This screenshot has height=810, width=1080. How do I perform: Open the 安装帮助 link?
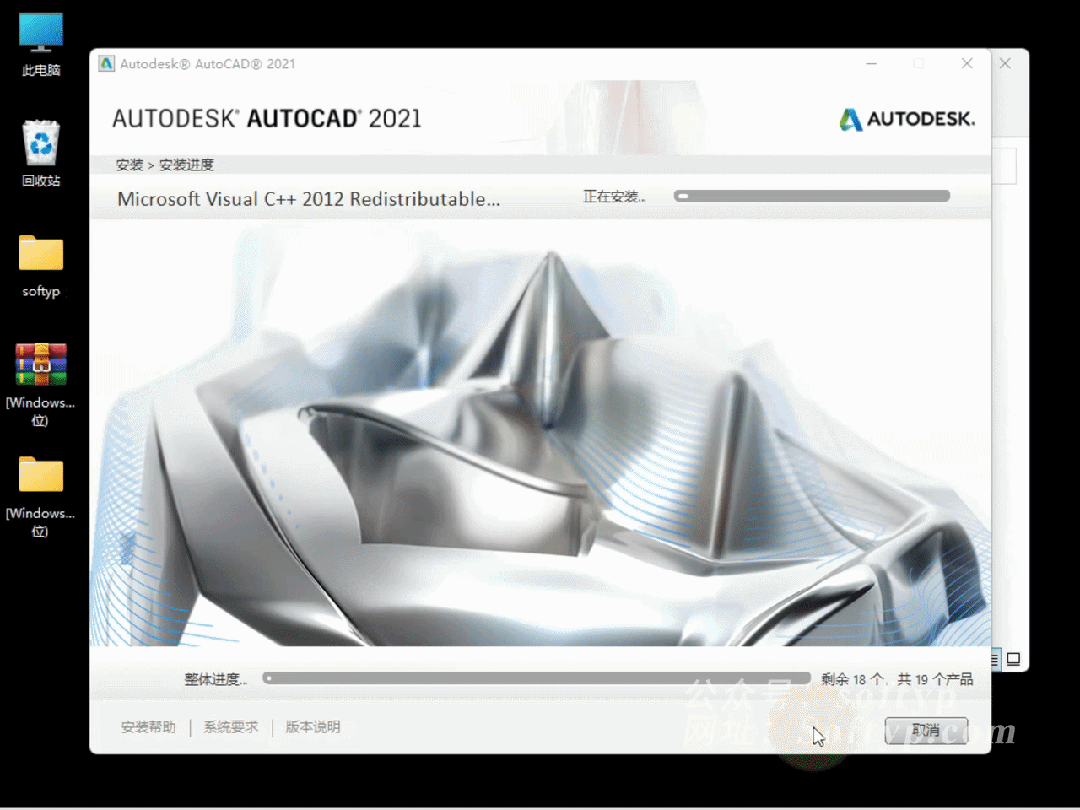click(148, 727)
